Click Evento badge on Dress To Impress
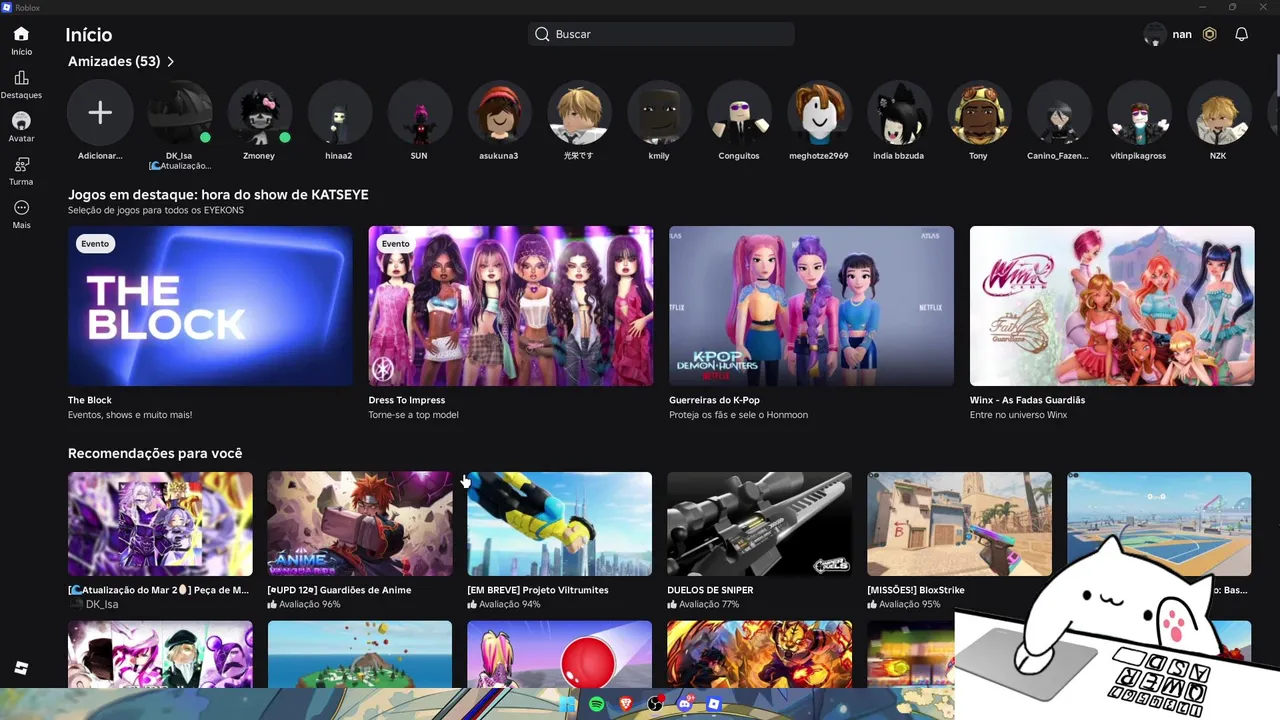 tap(396, 244)
